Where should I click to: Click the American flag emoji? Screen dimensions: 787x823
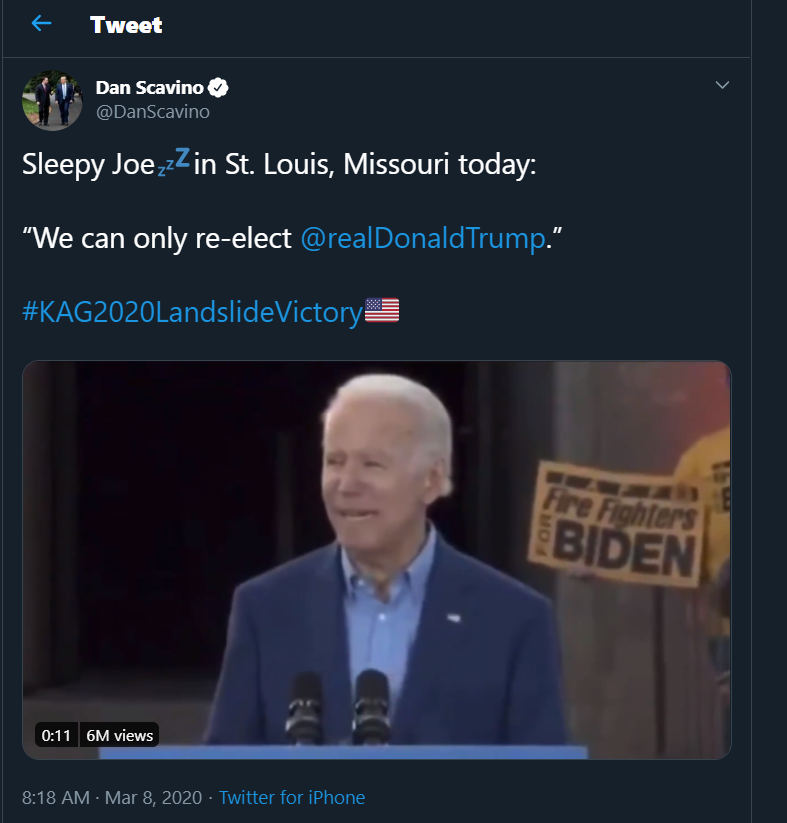pyautogui.click(x=382, y=310)
